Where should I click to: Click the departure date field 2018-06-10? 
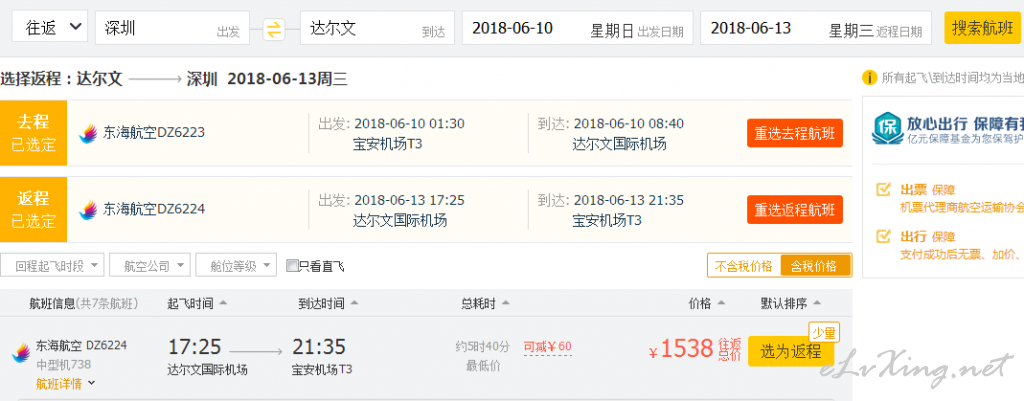(x=576, y=28)
